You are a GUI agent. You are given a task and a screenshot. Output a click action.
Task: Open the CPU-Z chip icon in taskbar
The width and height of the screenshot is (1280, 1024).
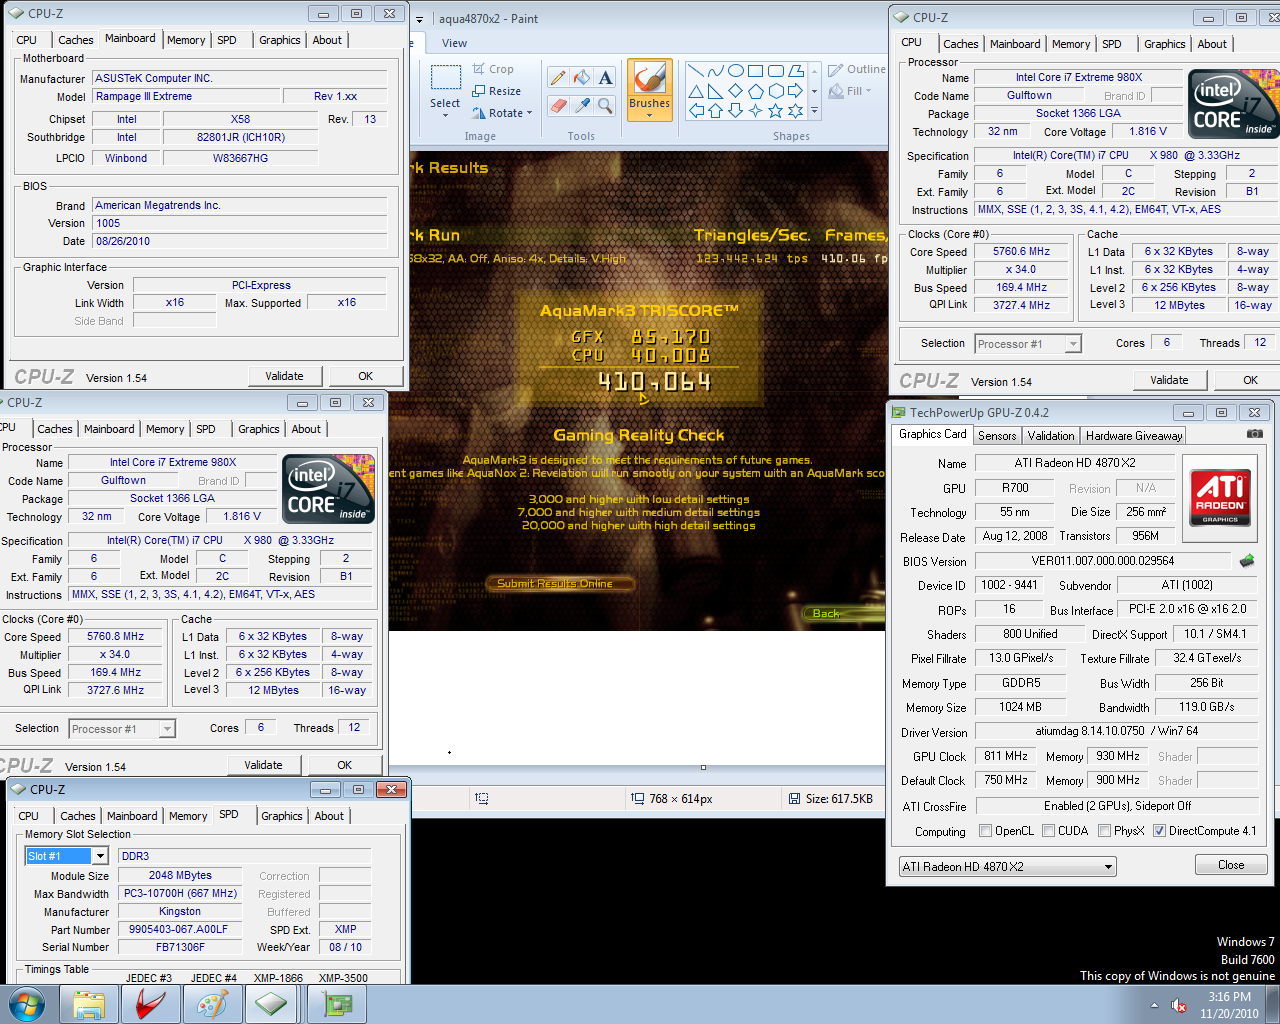coord(273,1005)
